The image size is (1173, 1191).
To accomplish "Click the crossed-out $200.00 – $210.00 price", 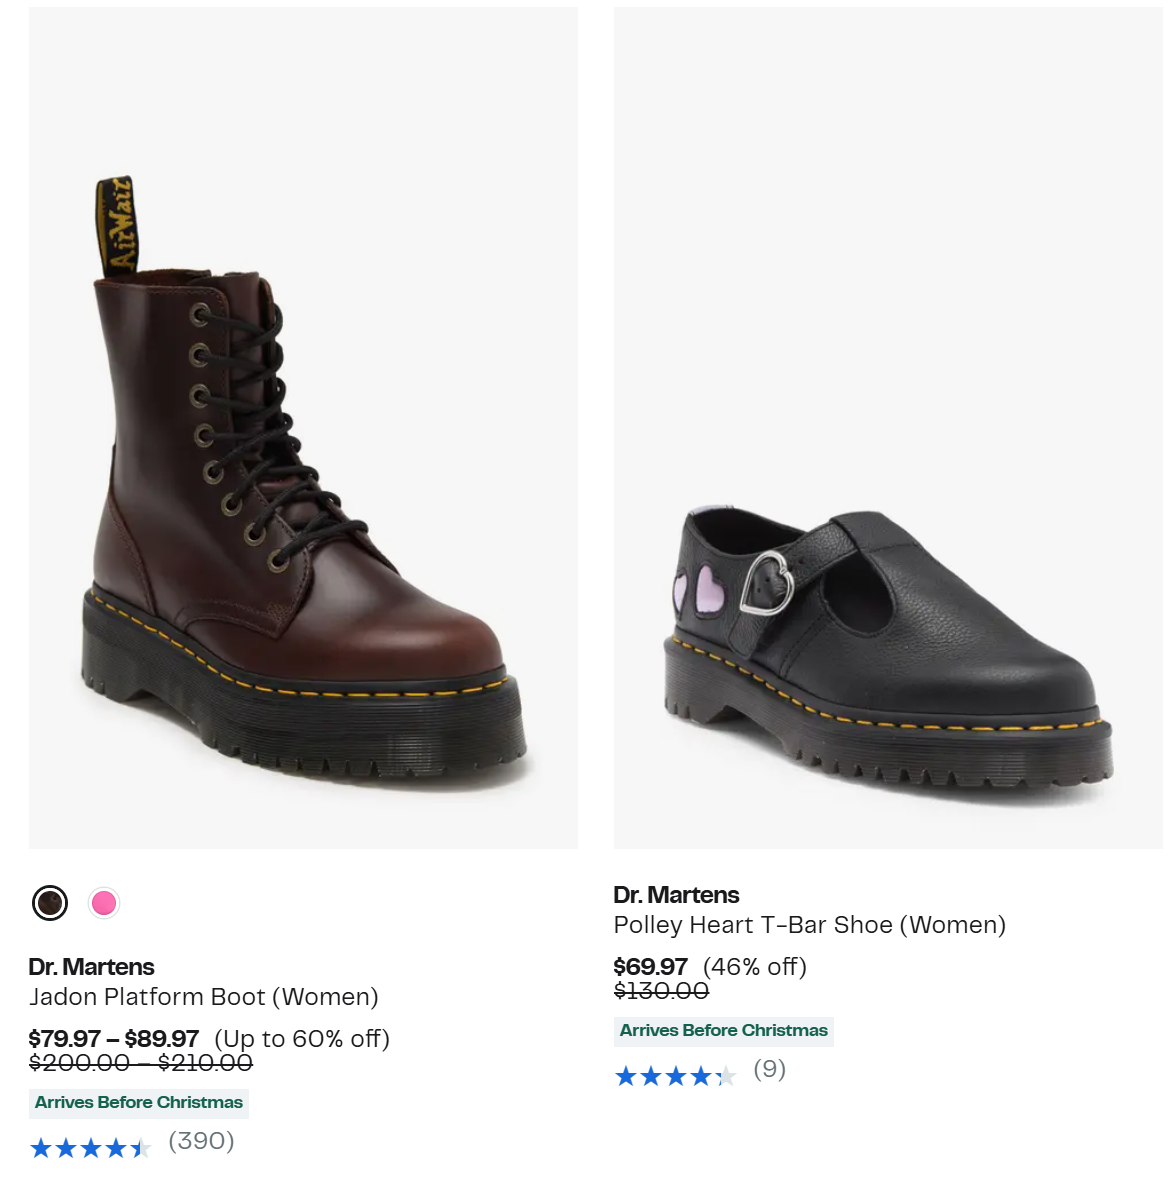I will tap(141, 1063).
